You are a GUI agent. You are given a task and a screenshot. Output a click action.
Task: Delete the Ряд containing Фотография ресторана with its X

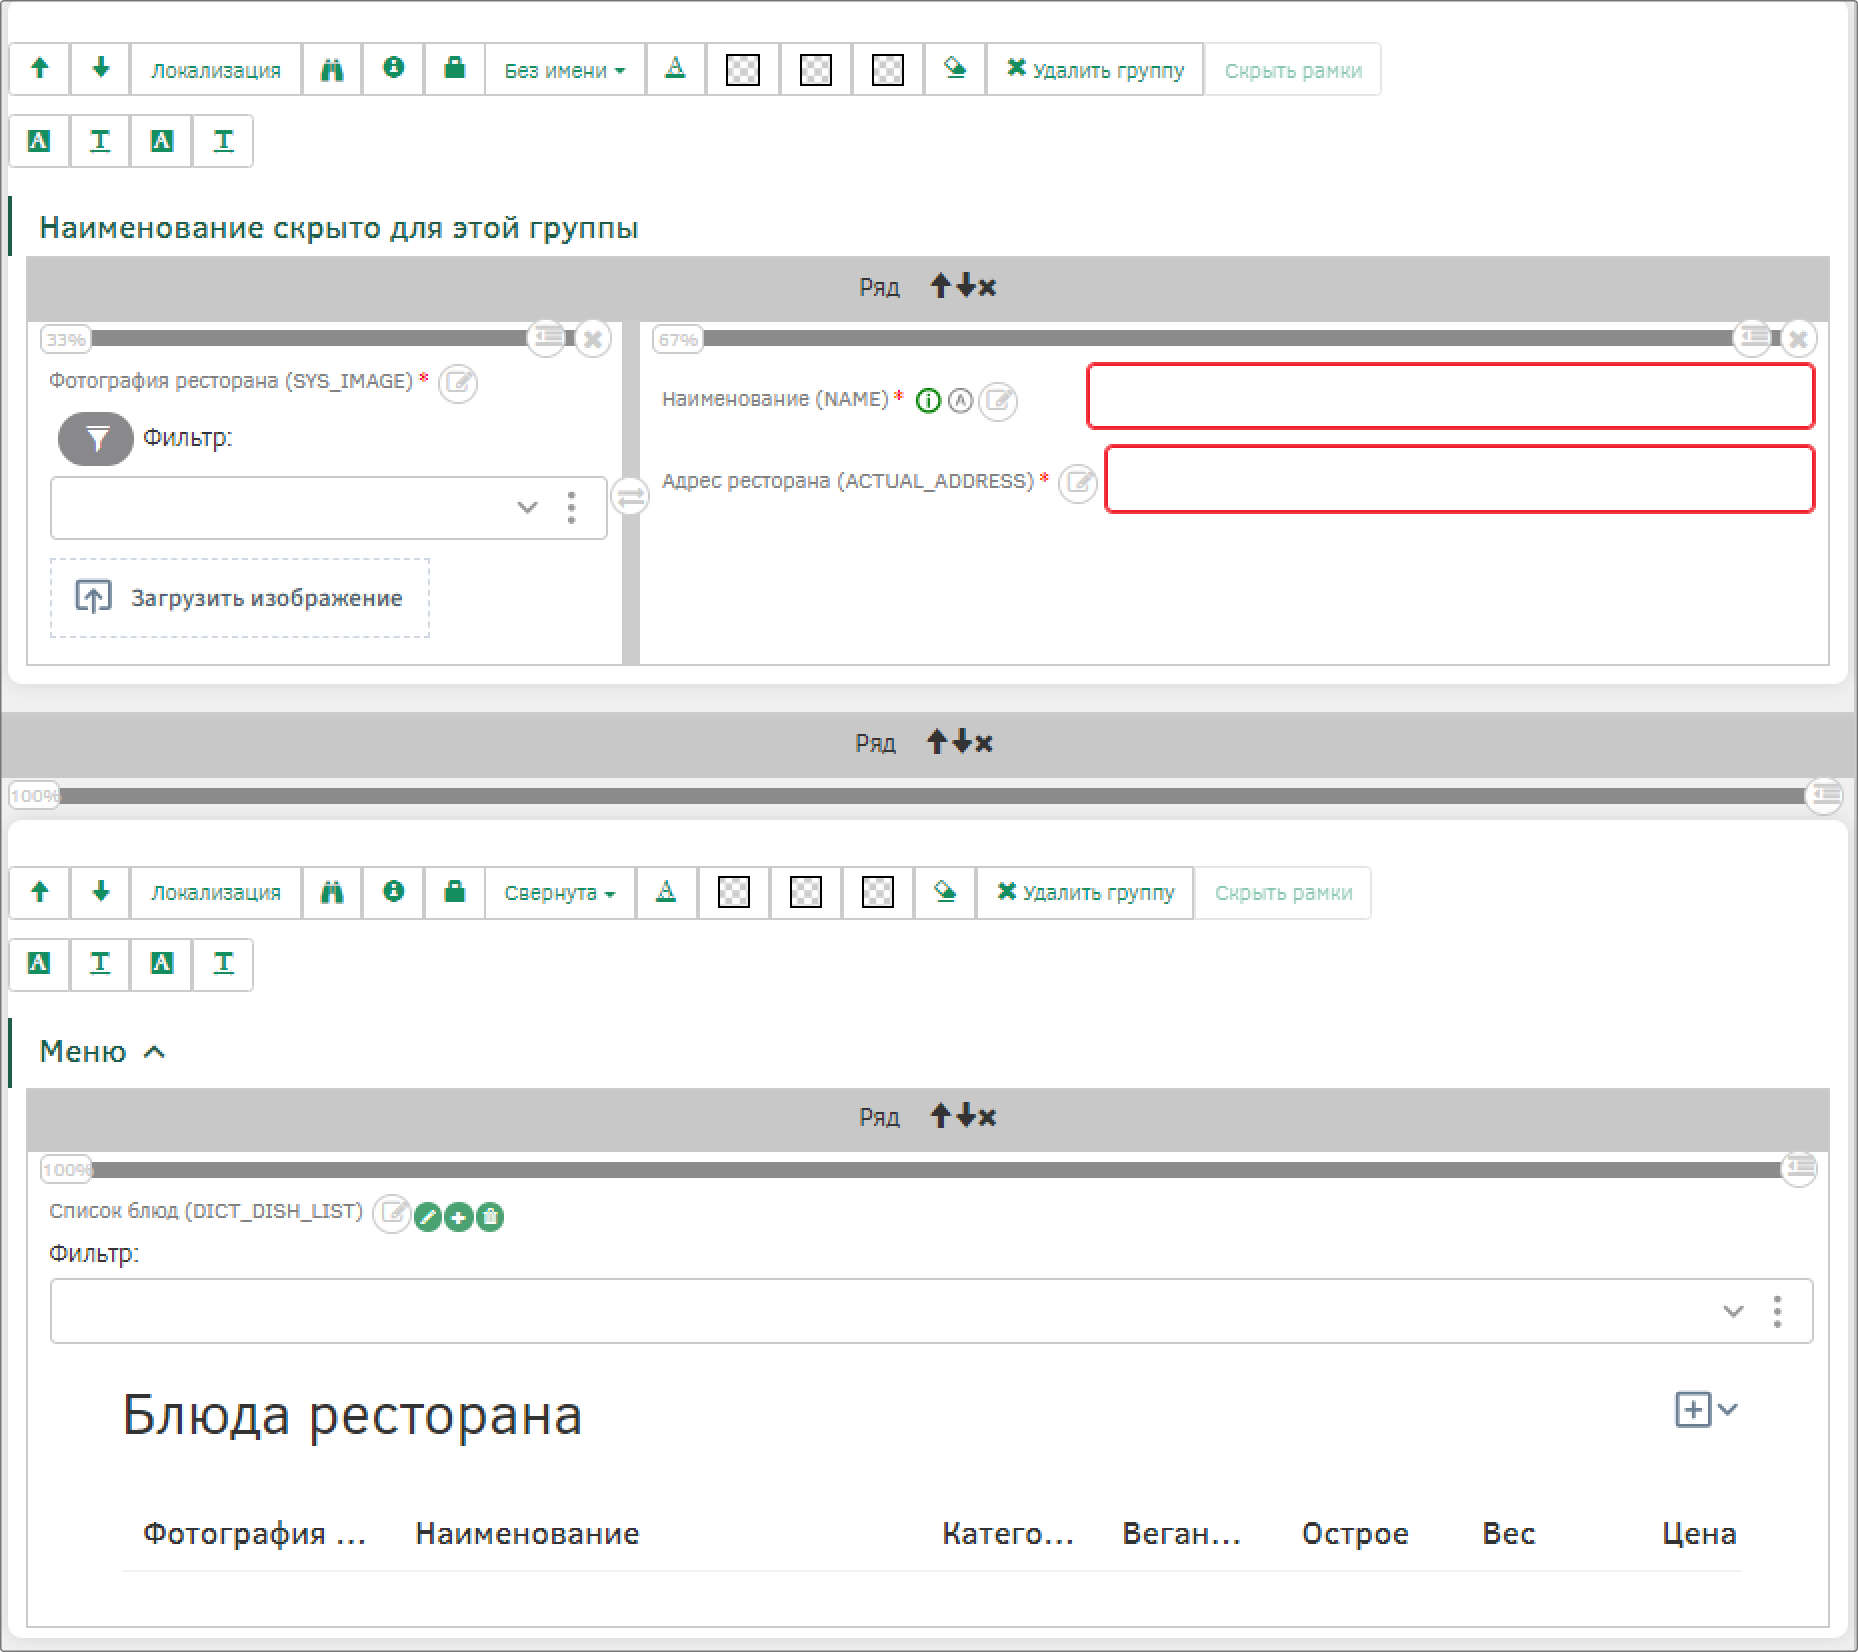click(x=987, y=288)
